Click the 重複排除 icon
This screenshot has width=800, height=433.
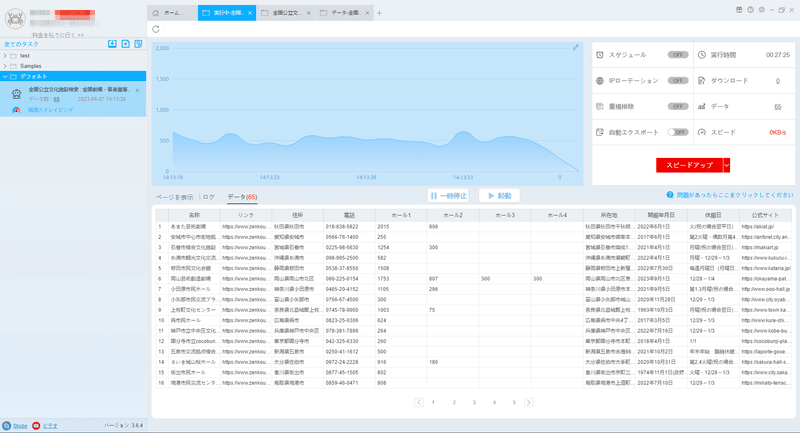click(600, 106)
